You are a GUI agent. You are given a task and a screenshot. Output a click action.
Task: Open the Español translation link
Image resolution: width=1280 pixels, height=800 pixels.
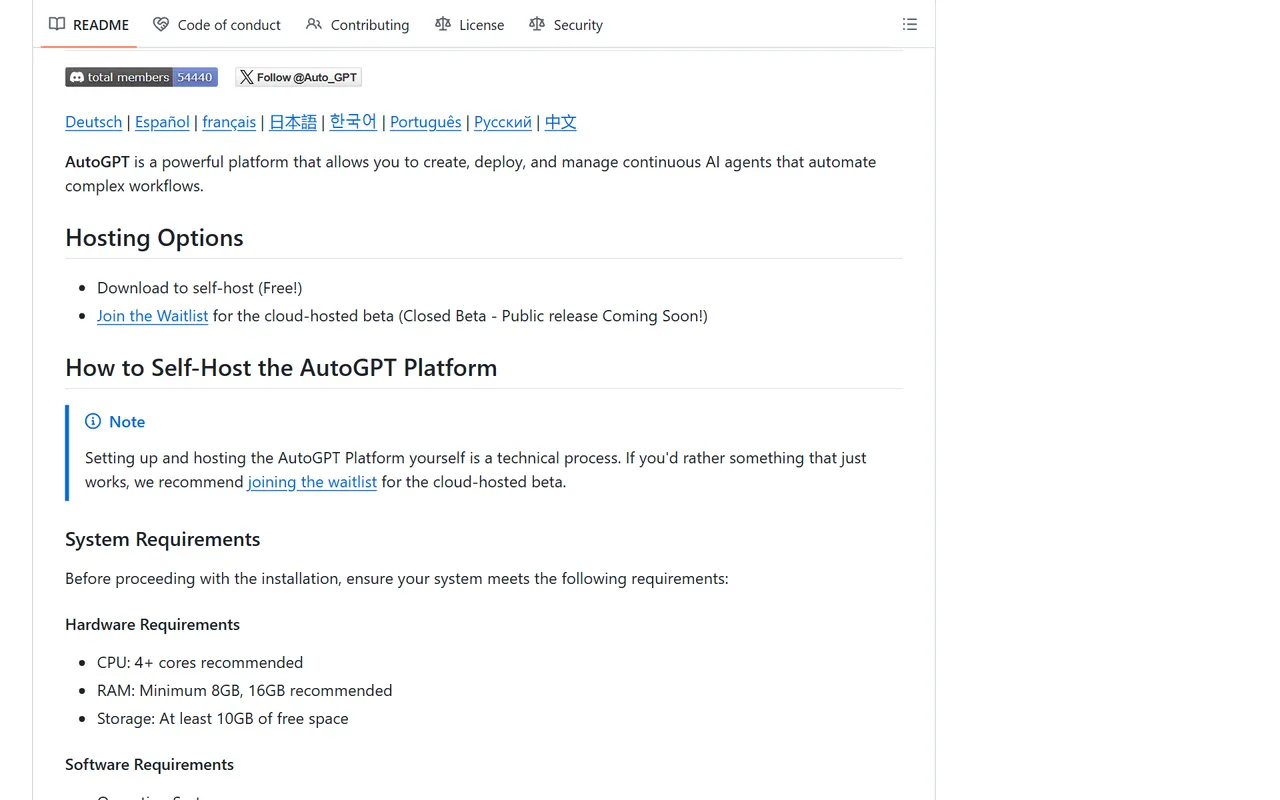coord(162,122)
